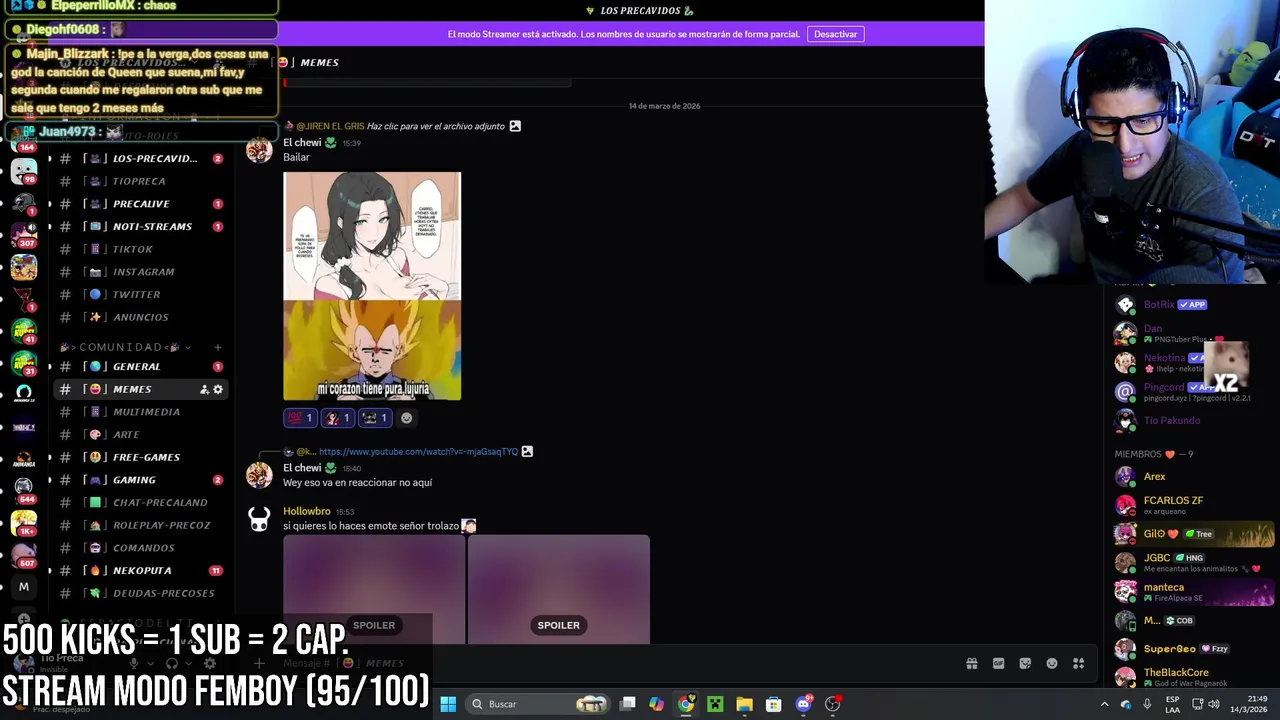Open server icon with 307 badge
The image size is (1280, 720).
pyautogui.click(x=24, y=233)
